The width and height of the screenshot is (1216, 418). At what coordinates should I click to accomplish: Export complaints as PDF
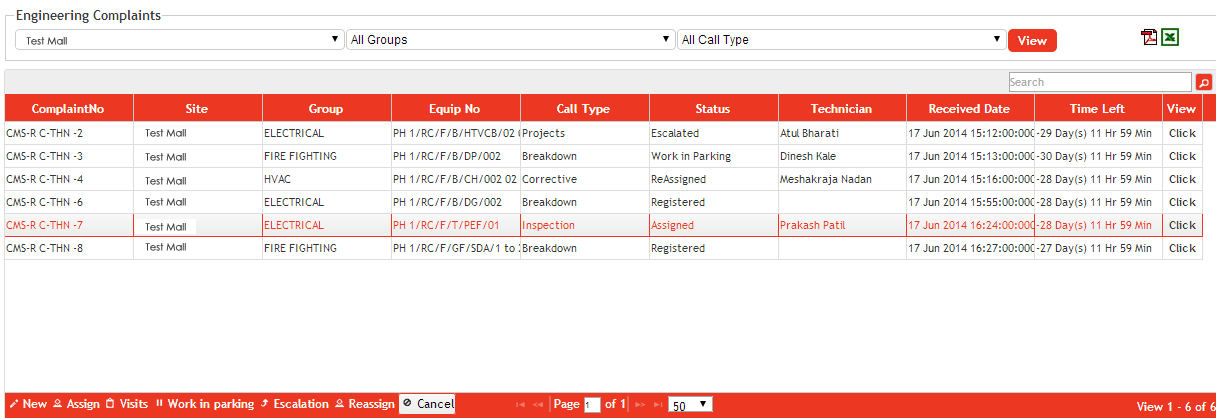click(x=1149, y=37)
